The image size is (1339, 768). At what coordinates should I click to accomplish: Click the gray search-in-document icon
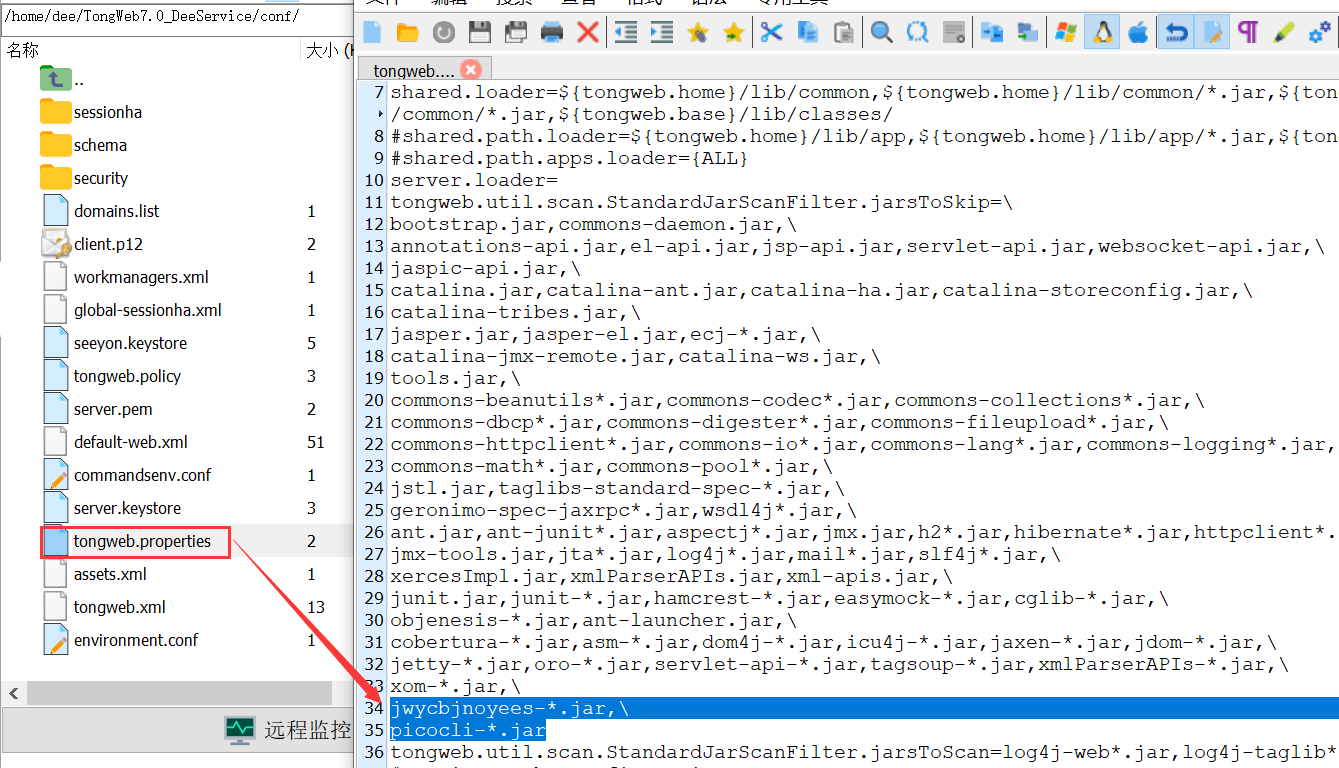(954, 33)
